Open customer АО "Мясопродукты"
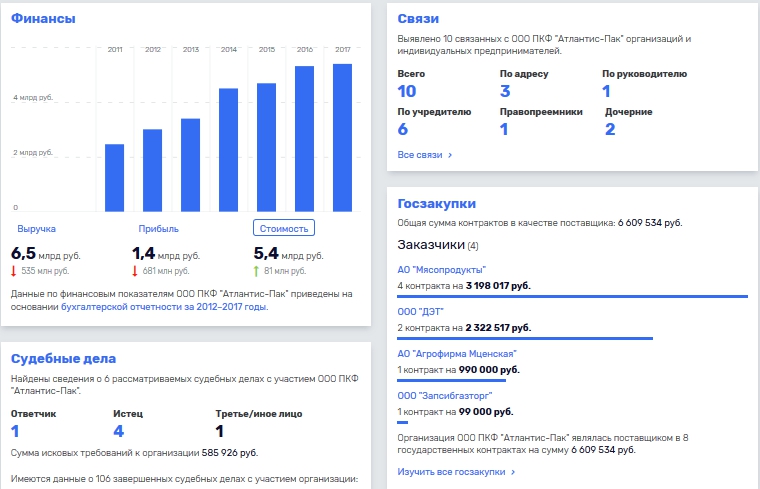This screenshot has height=489, width=760. pyautogui.click(x=442, y=270)
